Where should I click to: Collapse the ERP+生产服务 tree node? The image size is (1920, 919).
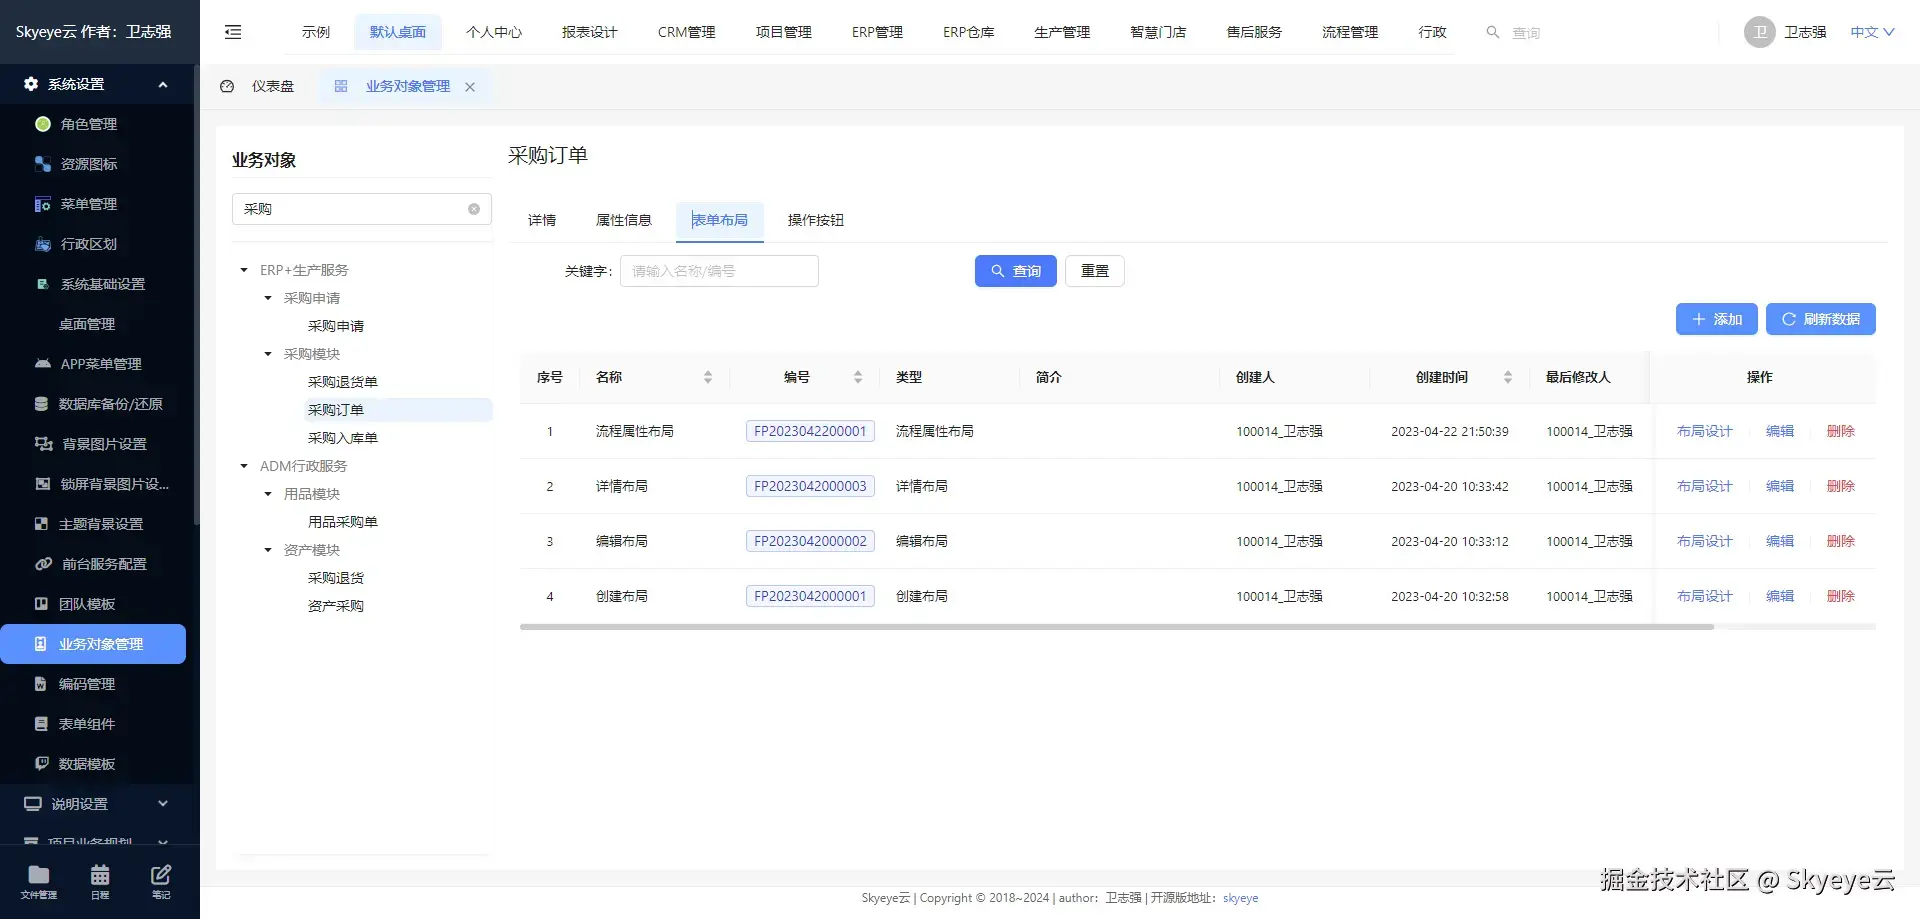click(x=244, y=270)
